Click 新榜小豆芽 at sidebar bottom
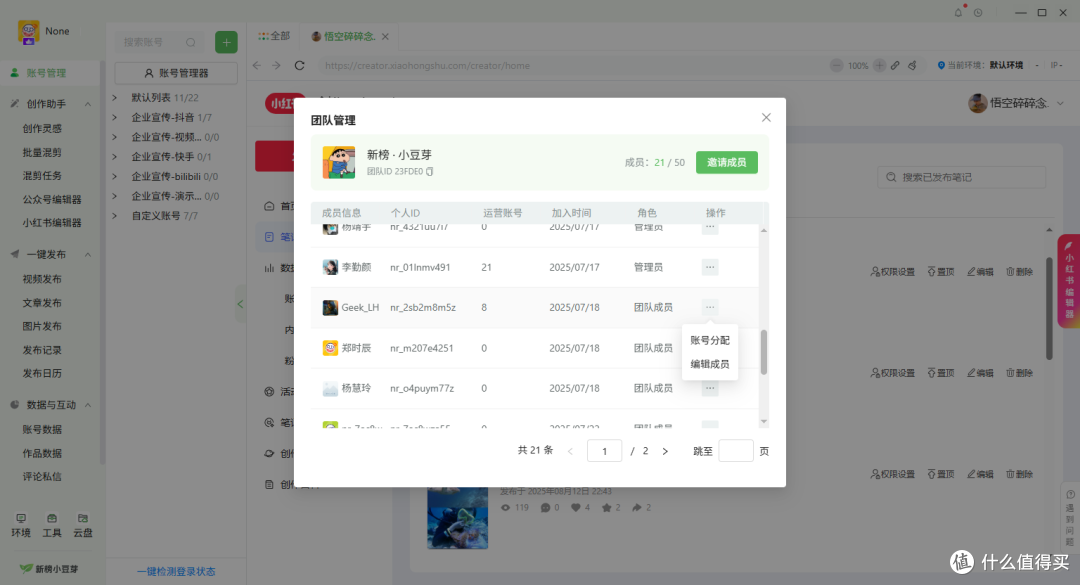The height and width of the screenshot is (585, 1080). (49, 569)
